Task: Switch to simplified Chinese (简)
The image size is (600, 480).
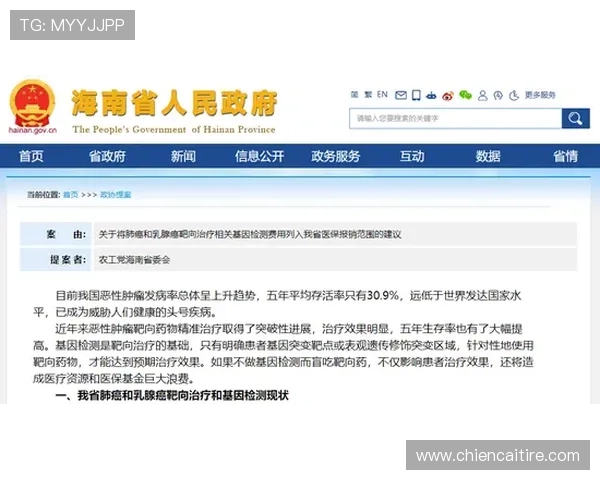Action: point(354,95)
